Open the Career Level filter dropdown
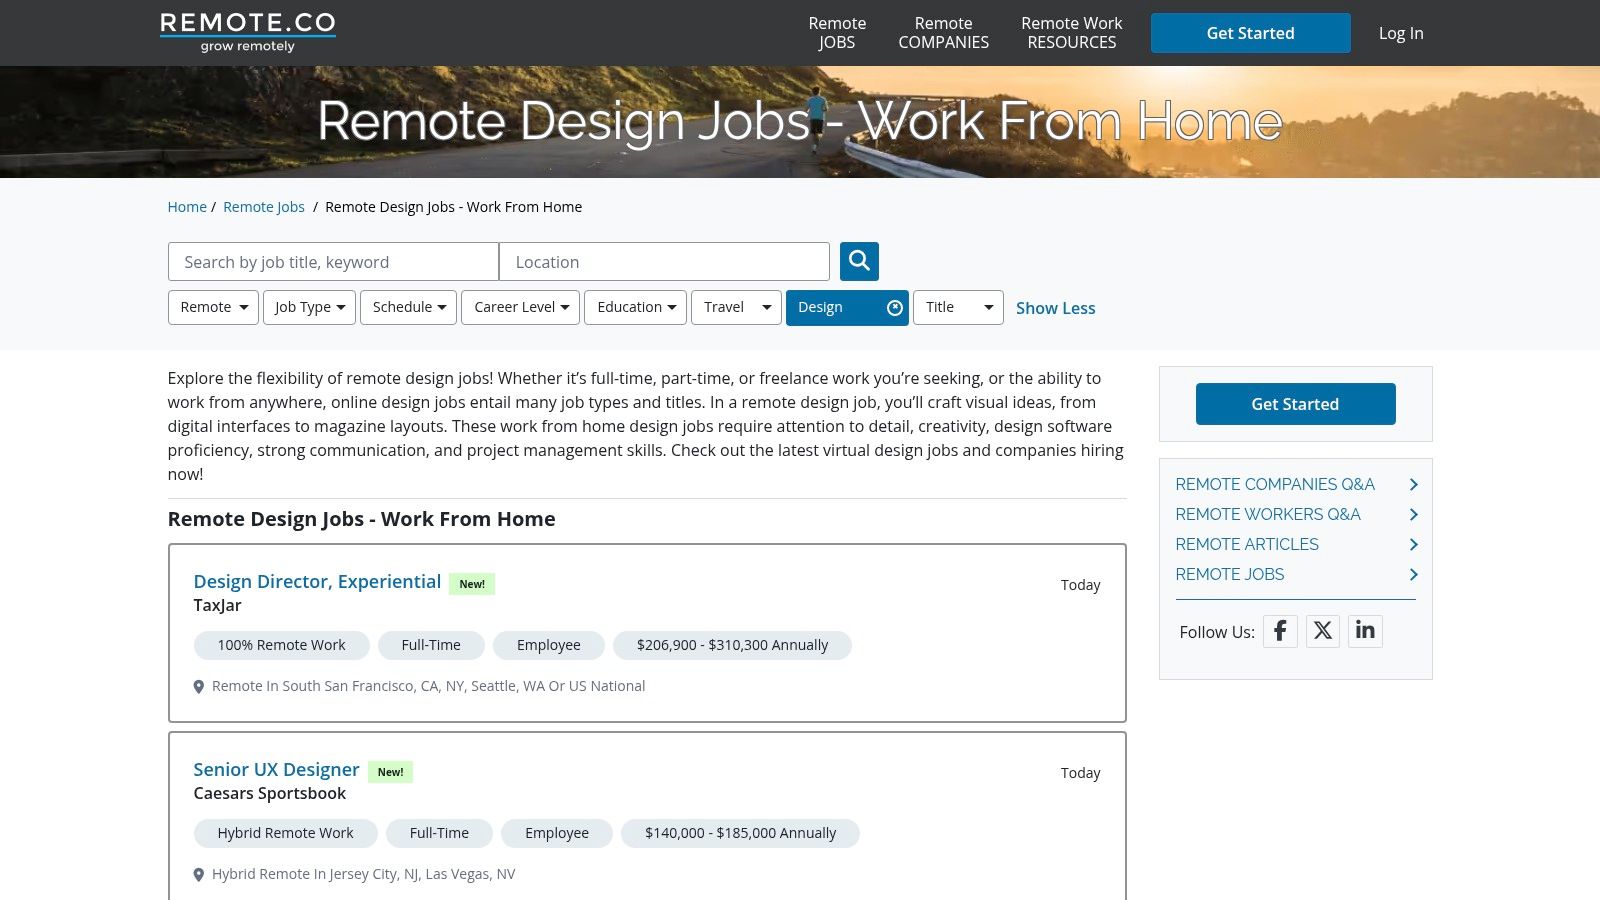The height and width of the screenshot is (900, 1600). point(520,307)
